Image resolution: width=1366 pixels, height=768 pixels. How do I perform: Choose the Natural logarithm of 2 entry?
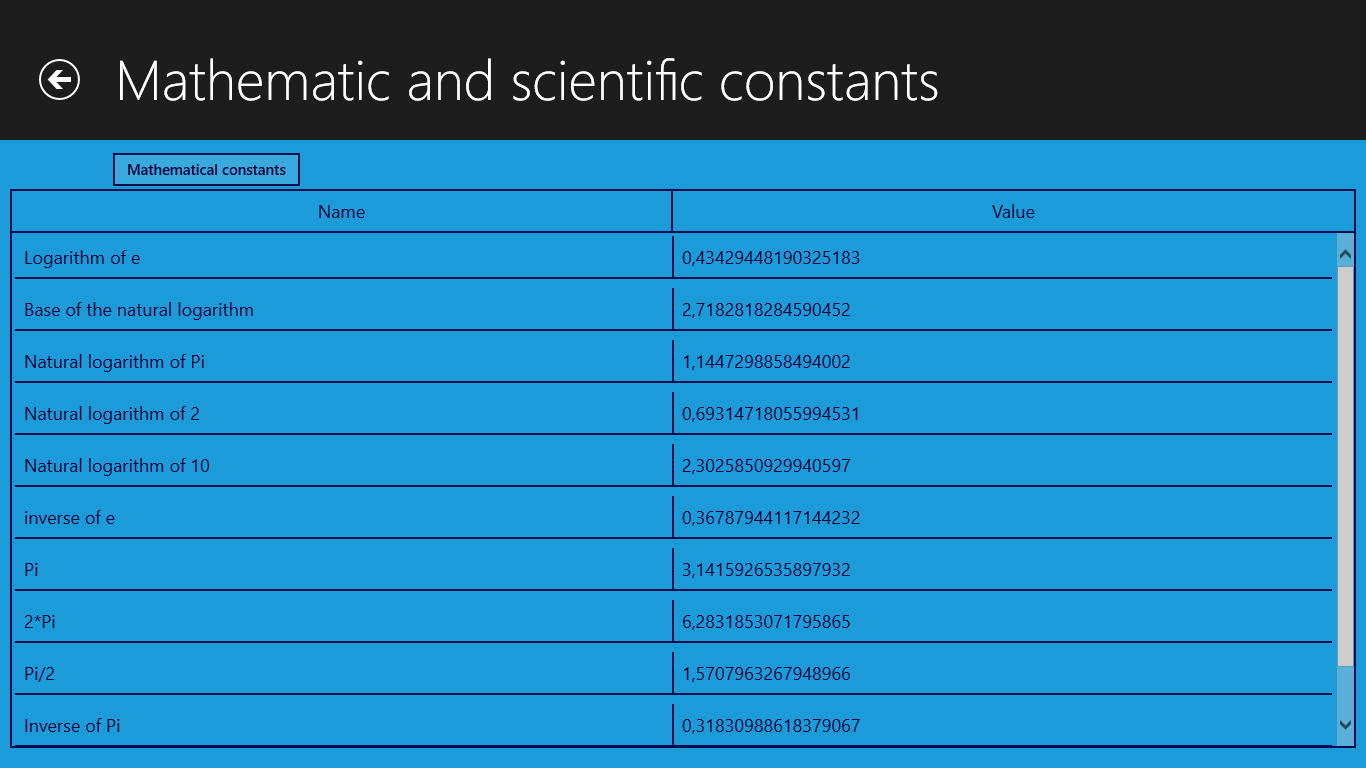click(672, 414)
